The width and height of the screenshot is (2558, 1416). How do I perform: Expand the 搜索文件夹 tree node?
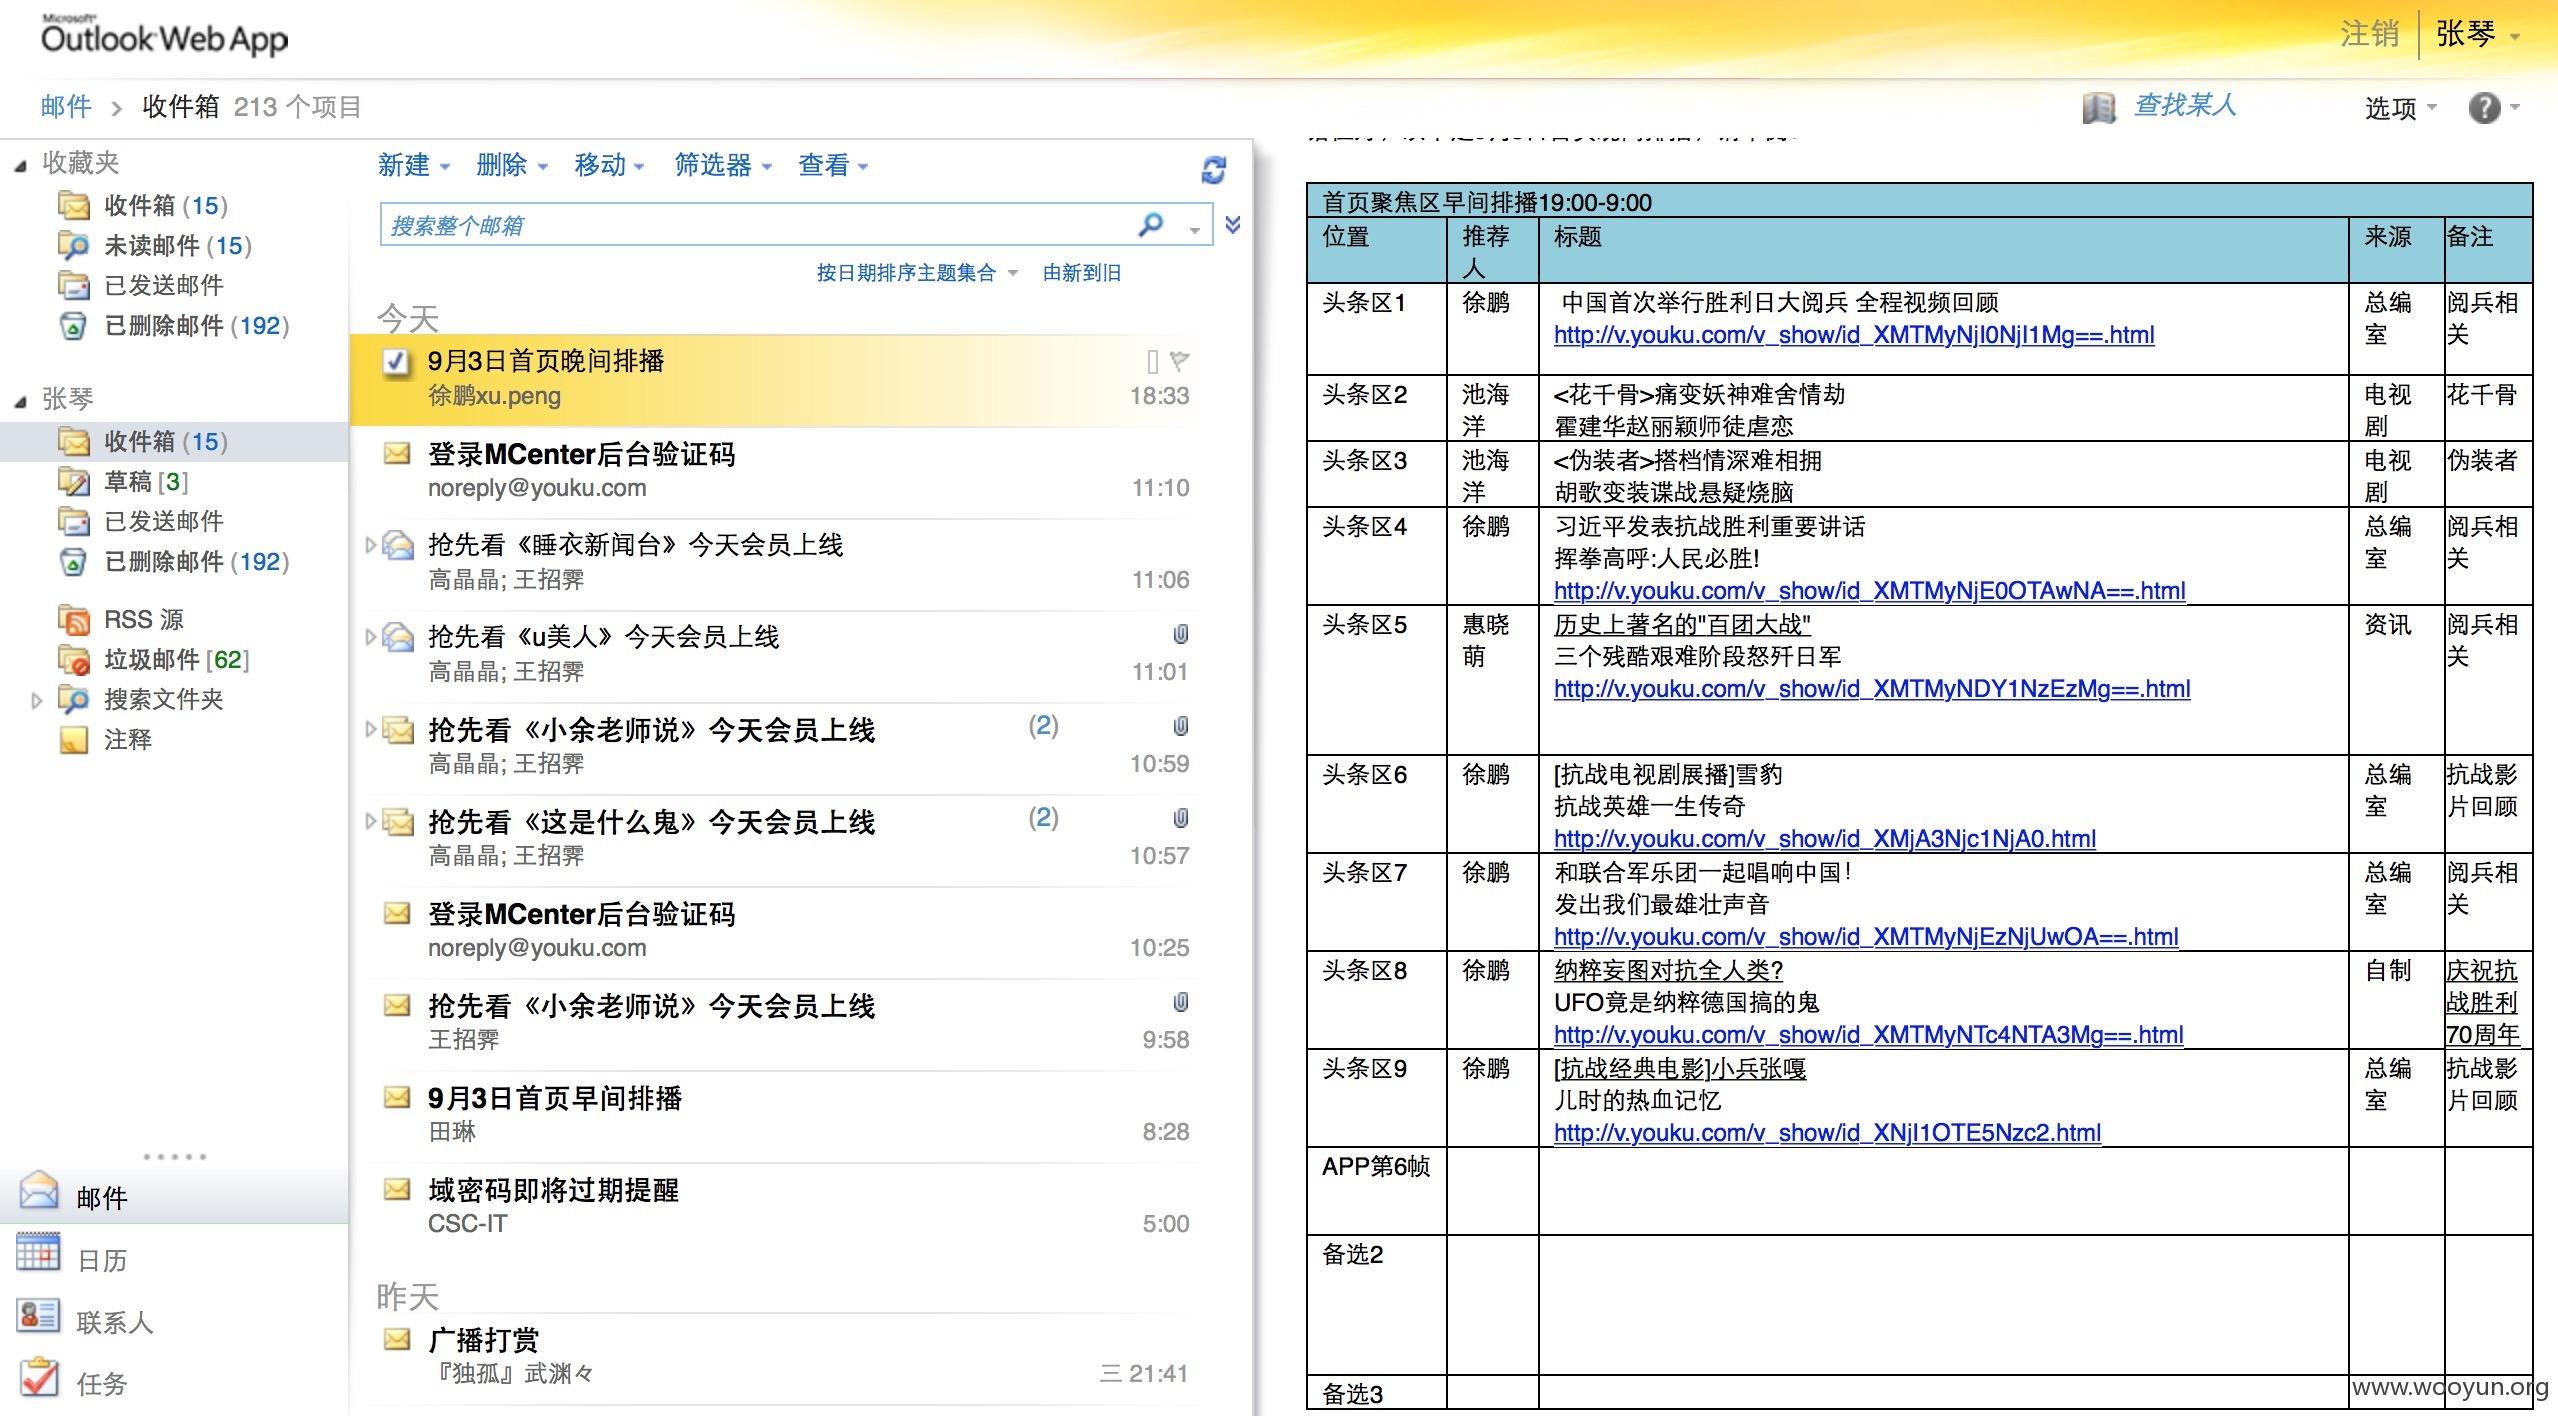[x=37, y=700]
